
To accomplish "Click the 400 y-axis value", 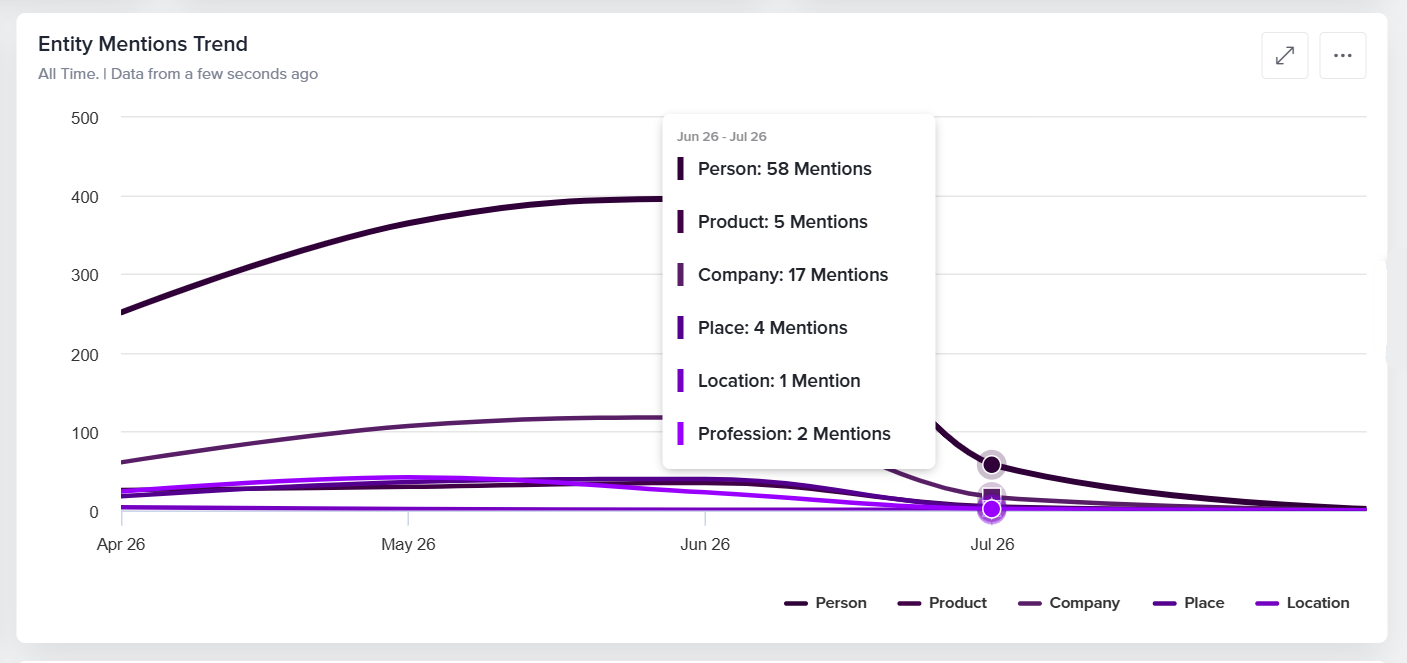I will tap(85, 197).
